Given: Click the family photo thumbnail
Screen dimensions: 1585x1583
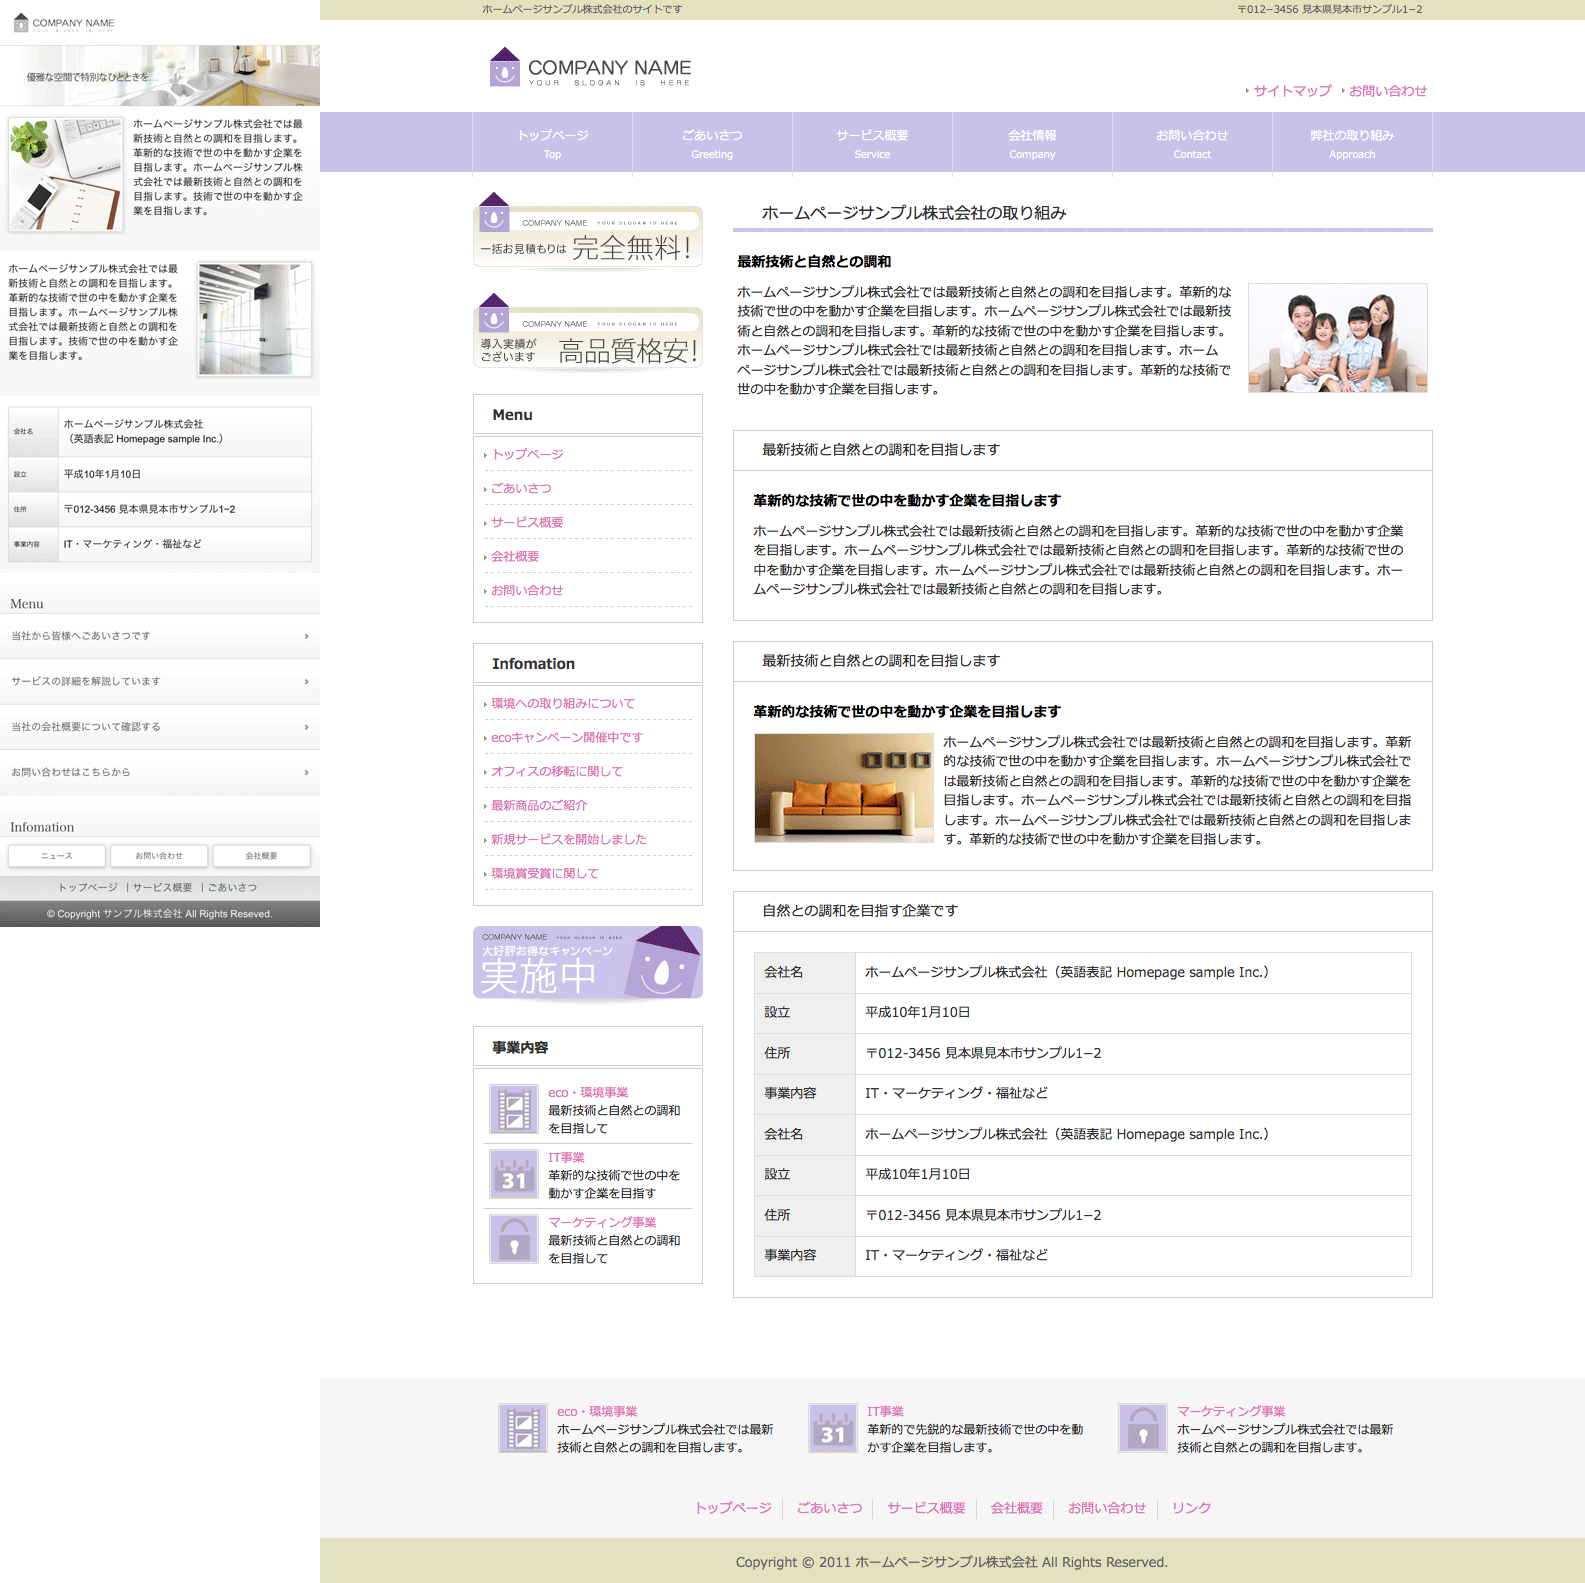Looking at the screenshot, I should pyautogui.click(x=1337, y=338).
